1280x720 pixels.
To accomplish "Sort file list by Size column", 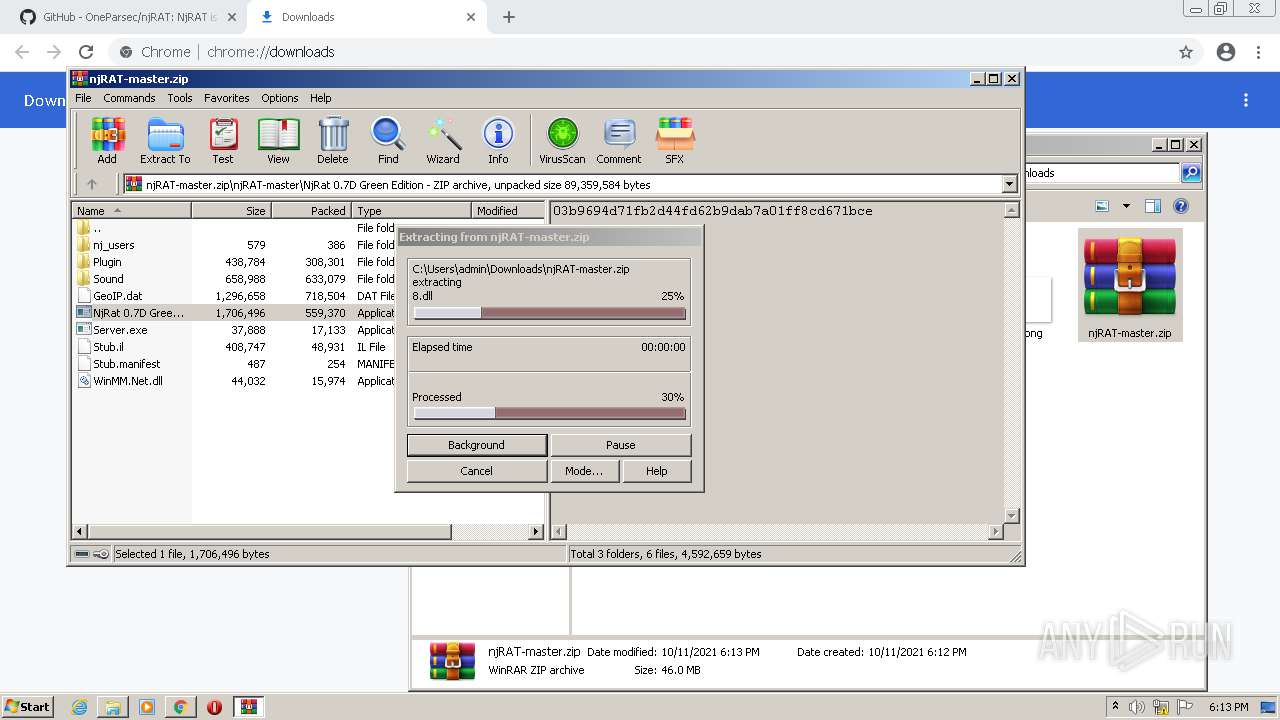I will click(231, 210).
